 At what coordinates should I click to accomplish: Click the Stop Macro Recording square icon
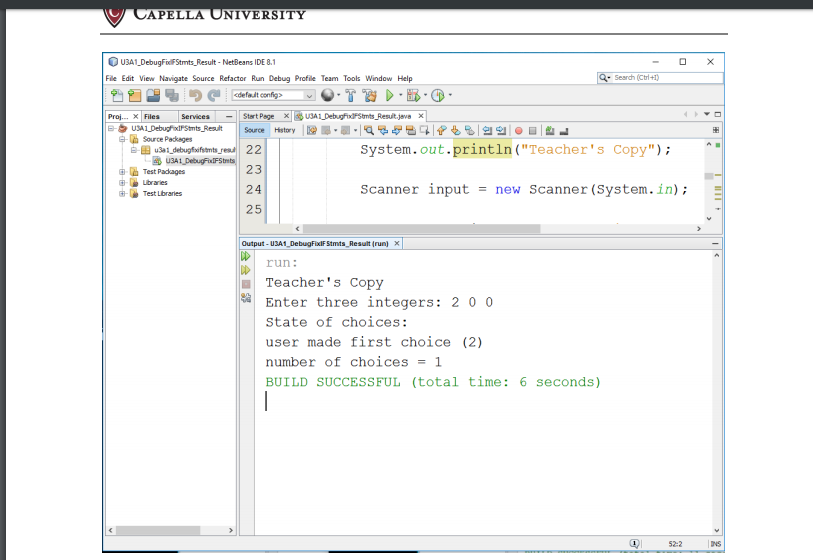click(532, 131)
